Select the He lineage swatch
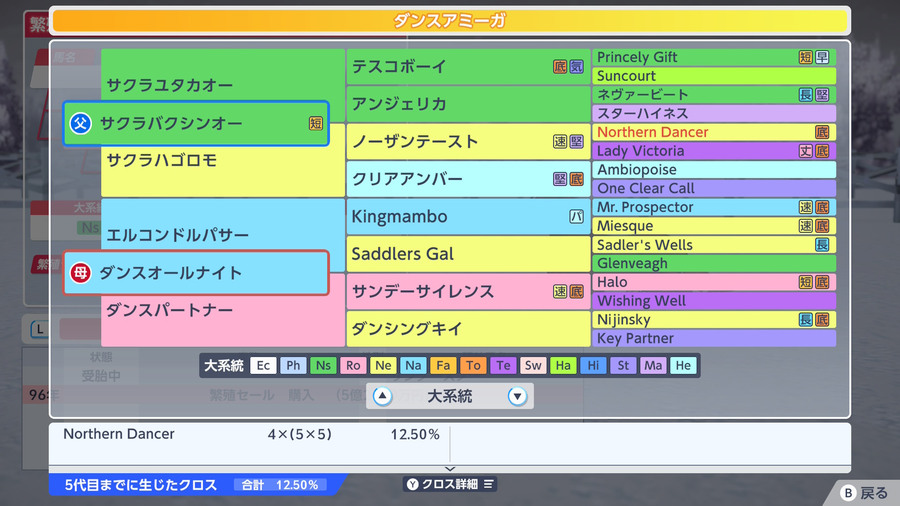The image size is (900, 506). tap(683, 365)
